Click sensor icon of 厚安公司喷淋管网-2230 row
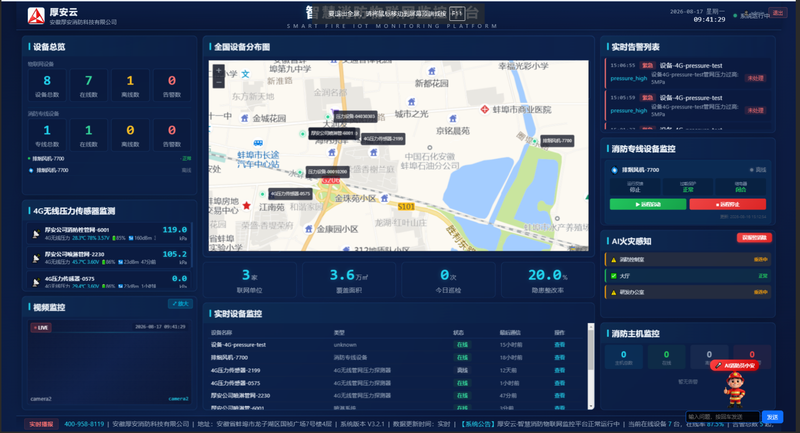This screenshot has width=800, height=433. coord(36,258)
